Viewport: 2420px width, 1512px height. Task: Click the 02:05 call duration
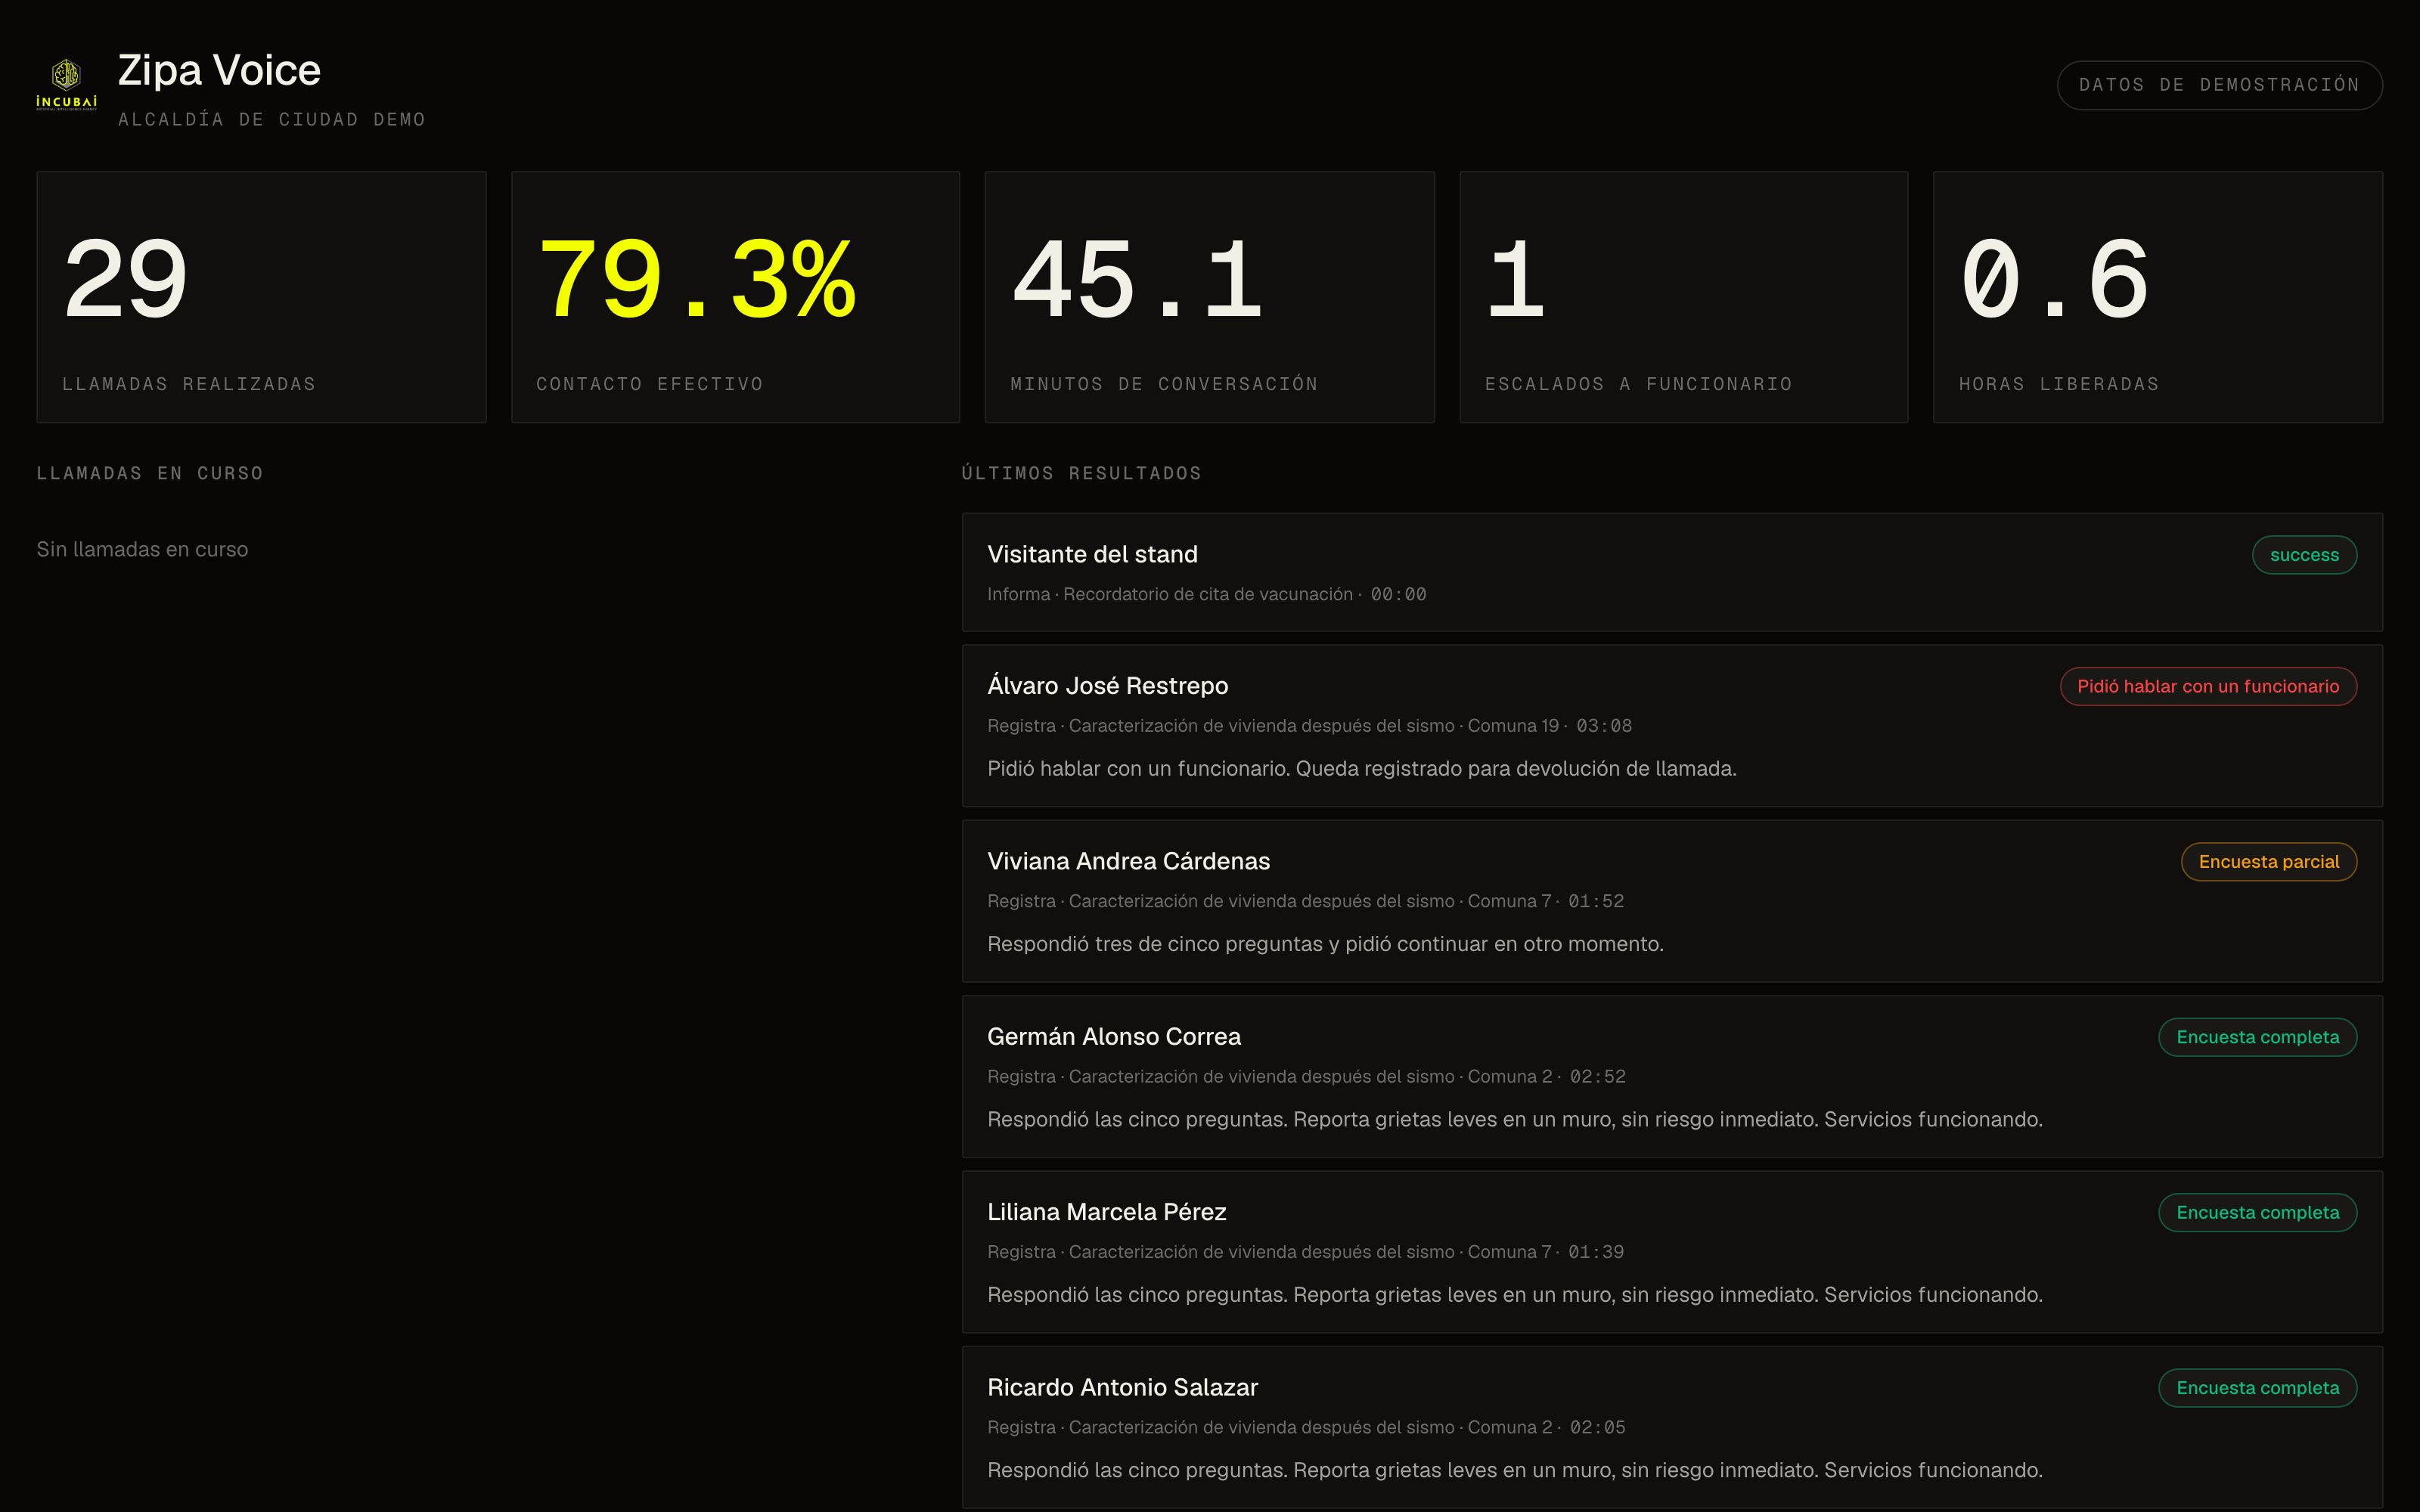[1598, 1428]
